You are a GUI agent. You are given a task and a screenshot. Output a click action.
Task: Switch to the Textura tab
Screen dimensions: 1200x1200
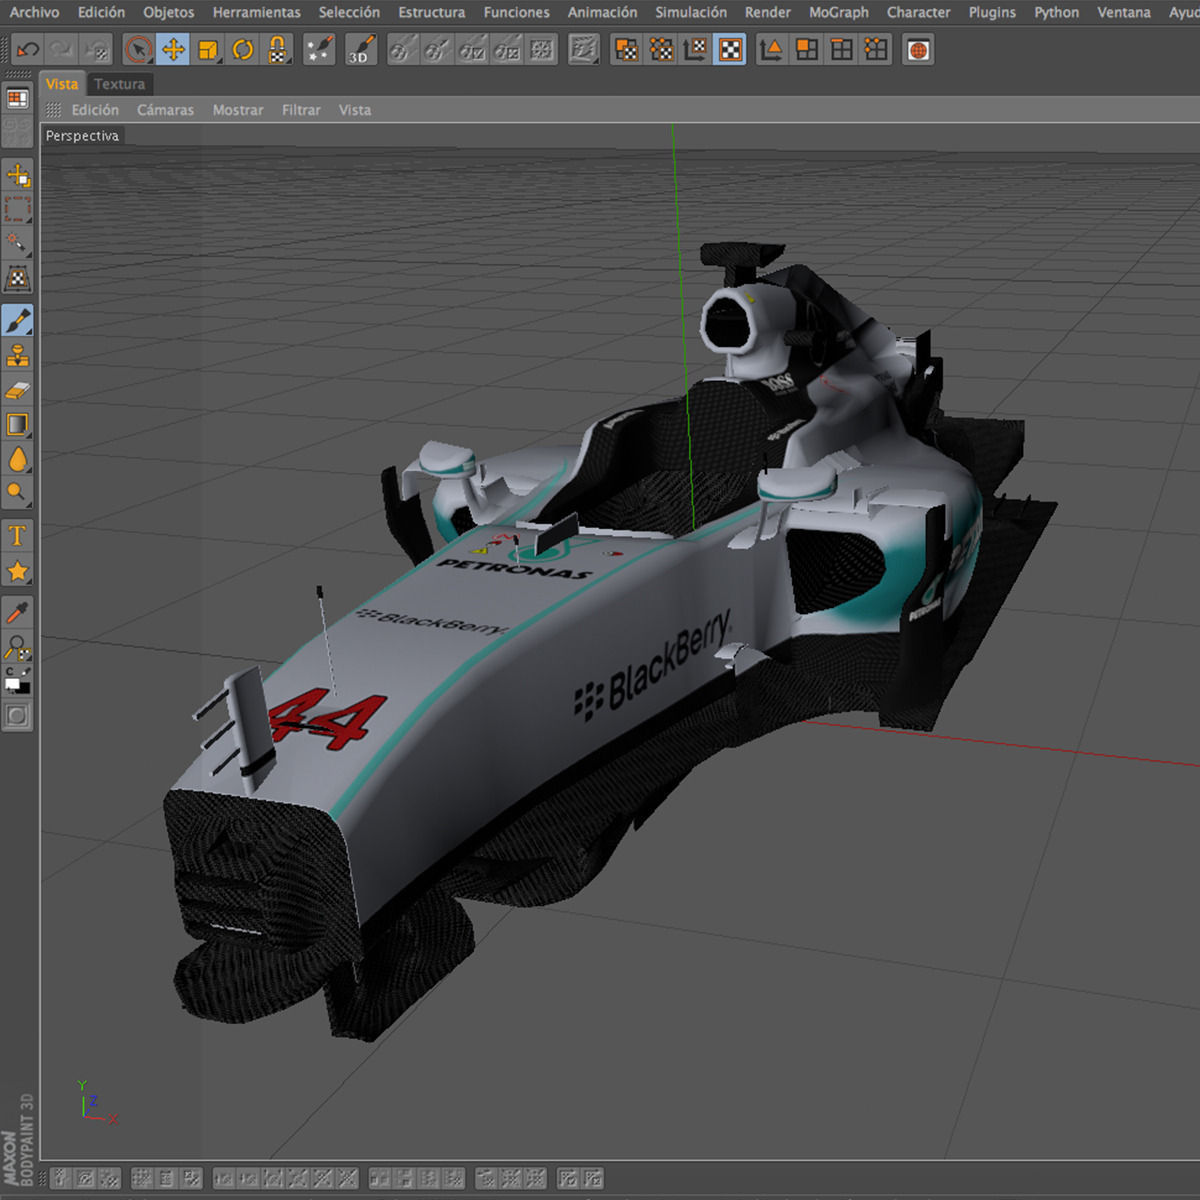120,84
